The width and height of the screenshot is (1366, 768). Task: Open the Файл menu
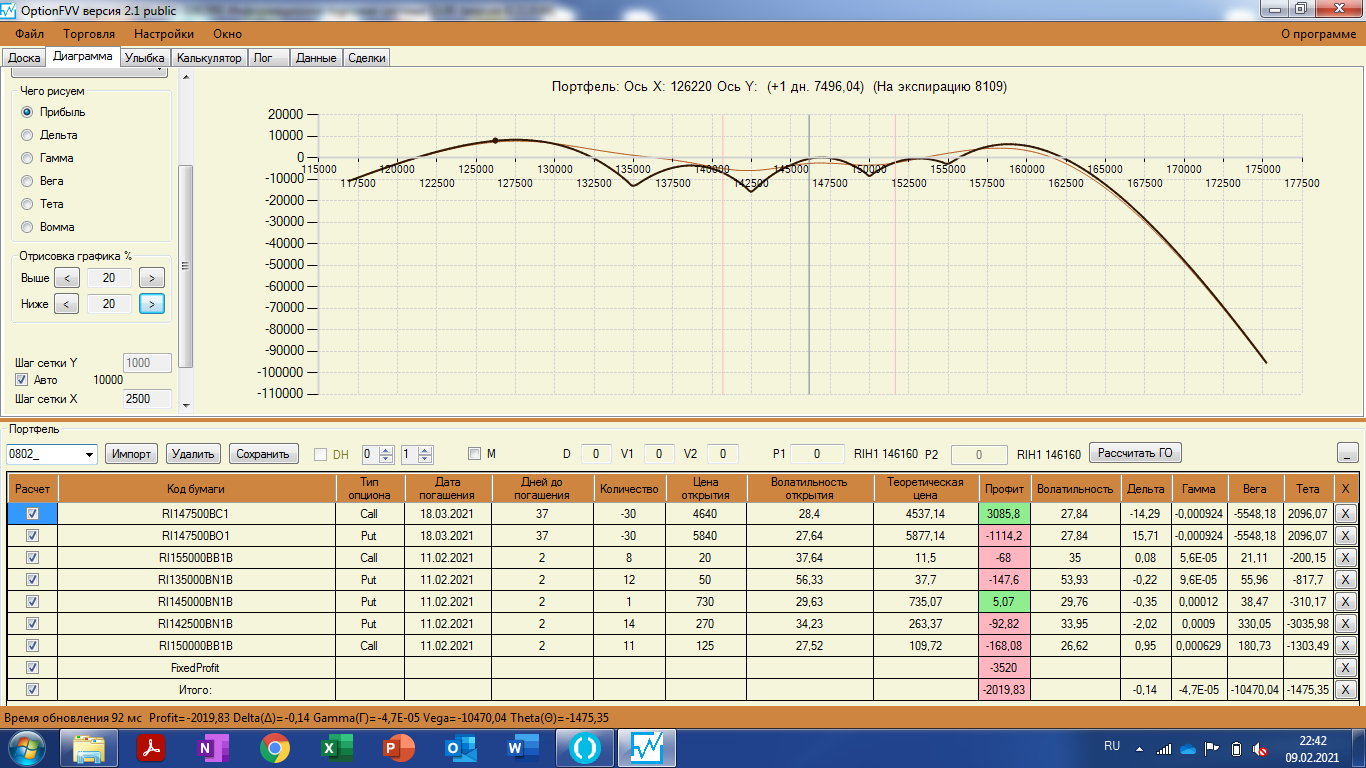click(x=30, y=34)
